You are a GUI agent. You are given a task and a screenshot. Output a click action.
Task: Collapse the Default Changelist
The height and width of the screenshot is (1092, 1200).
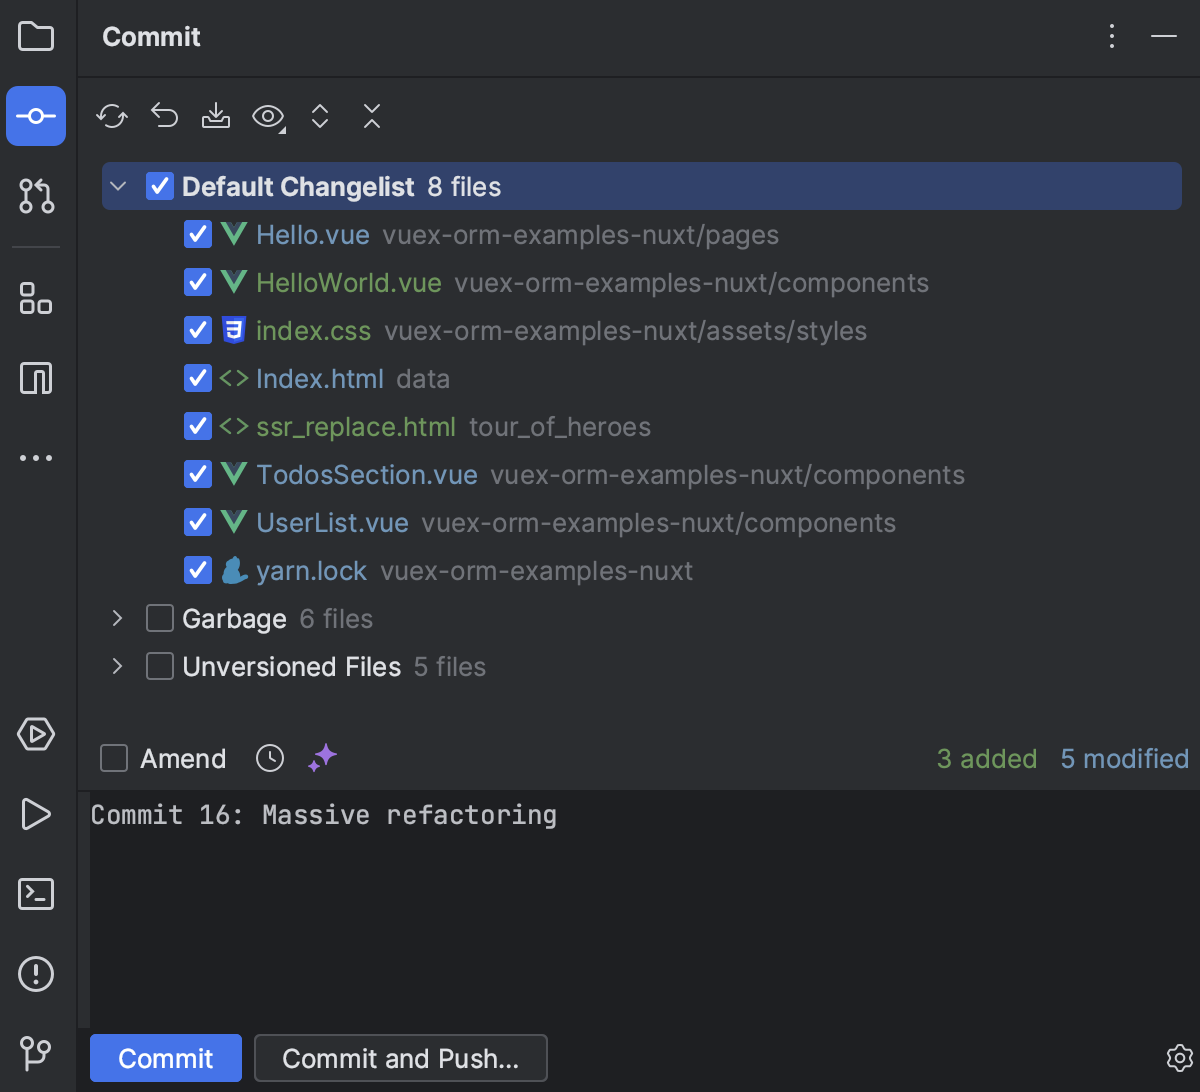click(x=118, y=187)
